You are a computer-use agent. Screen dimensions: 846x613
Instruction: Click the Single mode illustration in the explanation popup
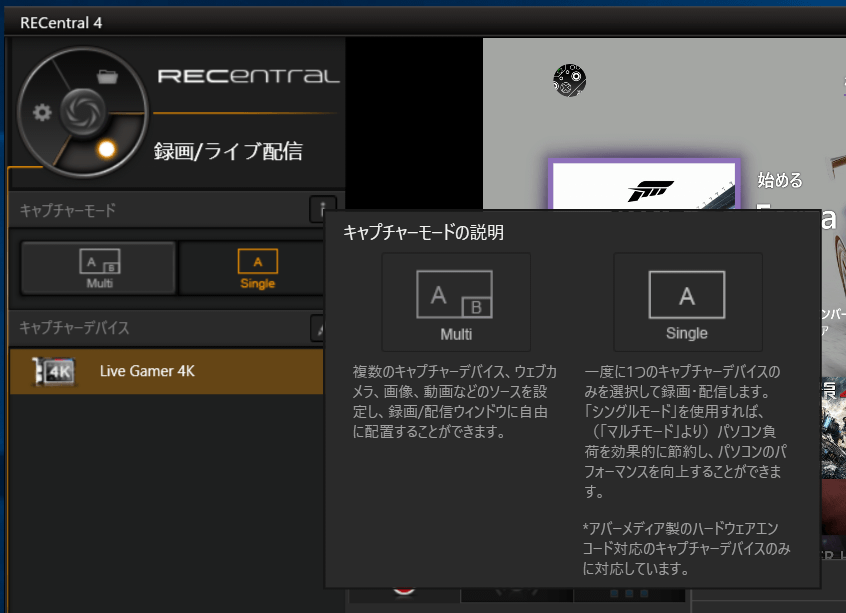pos(687,302)
